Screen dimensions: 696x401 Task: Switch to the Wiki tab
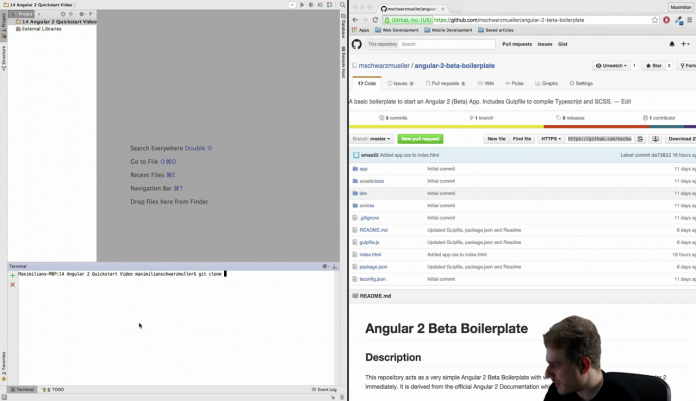point(486,83)
